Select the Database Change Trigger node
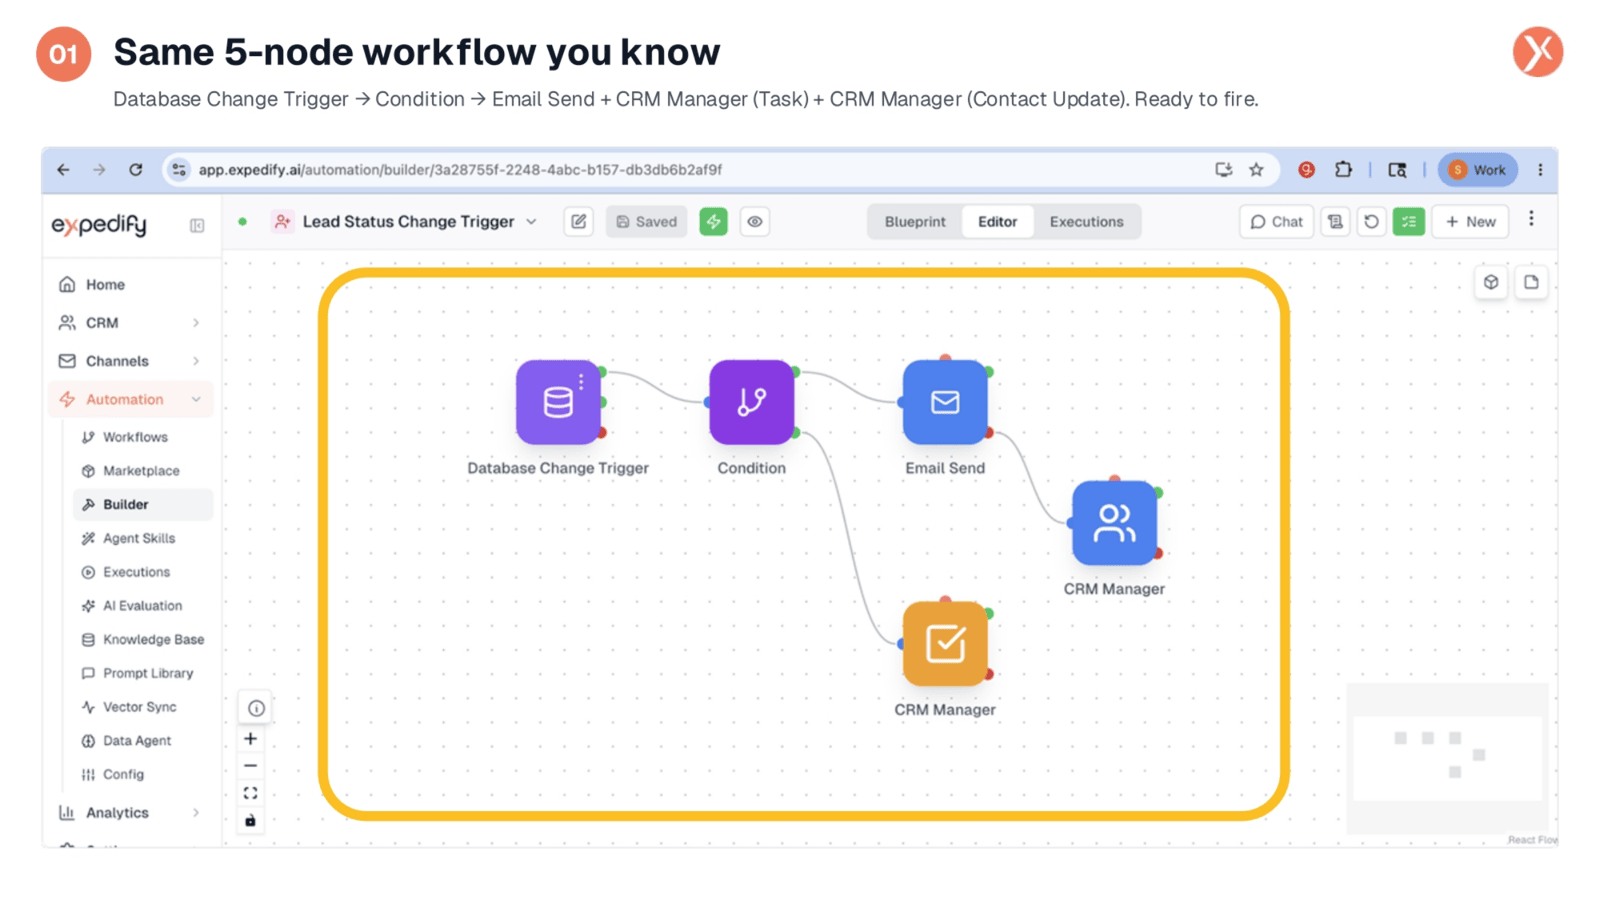The image size is (1600, 900). click(558, 403)
